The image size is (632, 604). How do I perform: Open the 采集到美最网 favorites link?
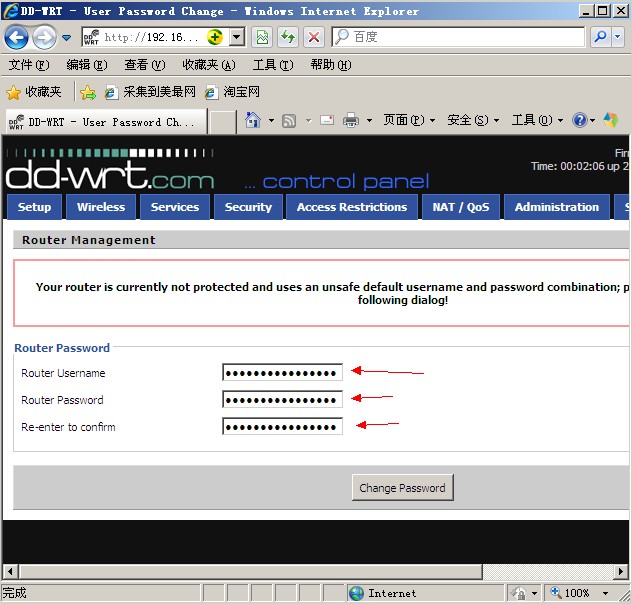pos(150,92)
